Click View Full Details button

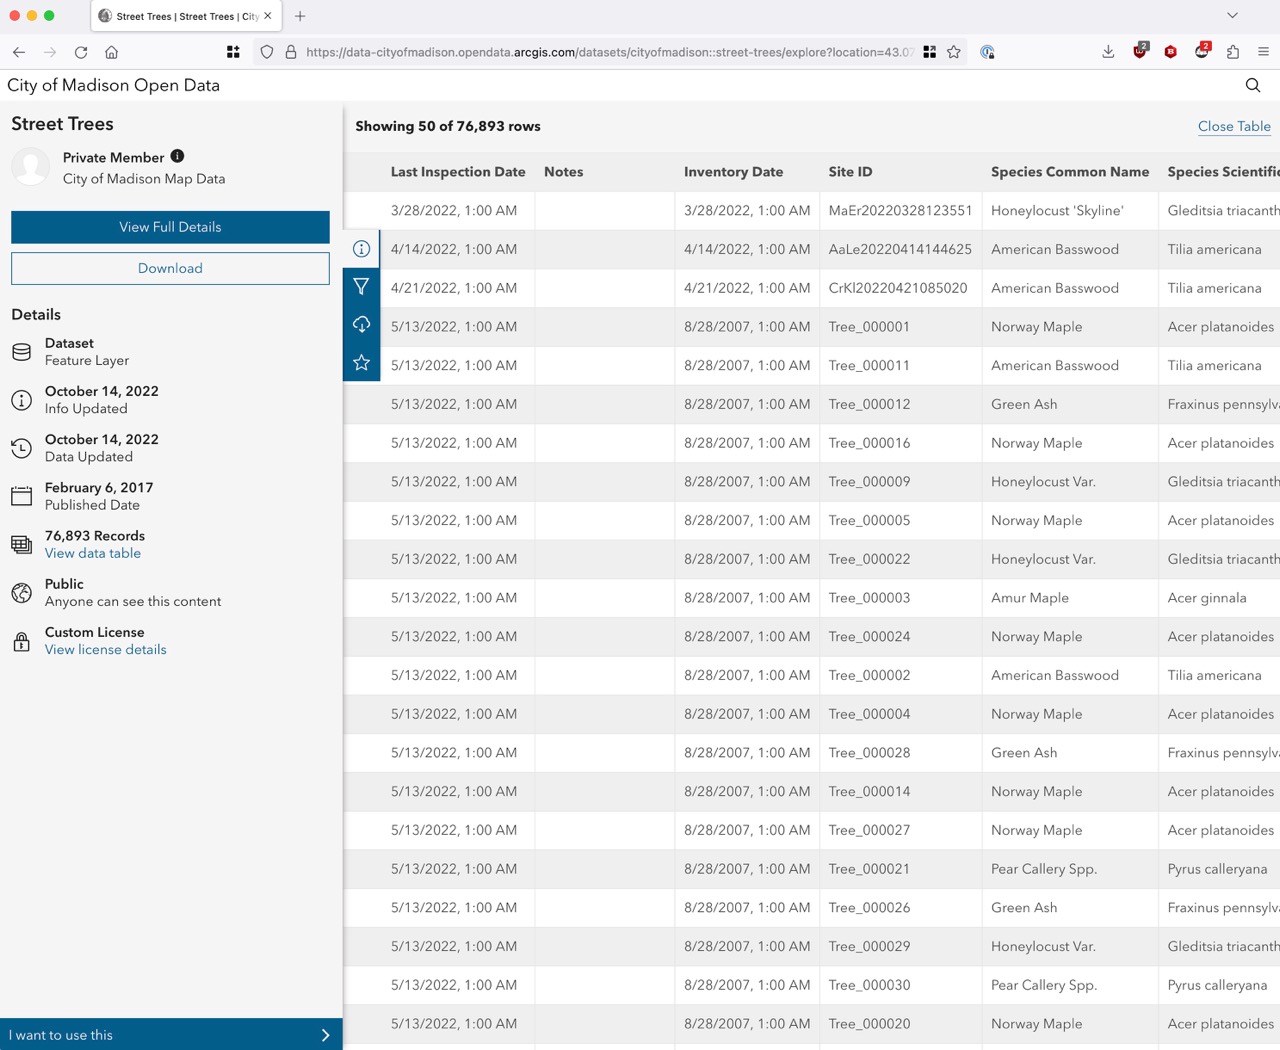(170, 227)
